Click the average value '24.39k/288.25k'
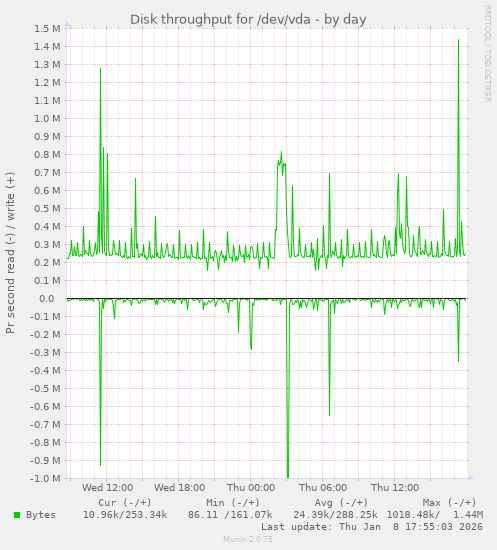497x550 pixels. 335,515
